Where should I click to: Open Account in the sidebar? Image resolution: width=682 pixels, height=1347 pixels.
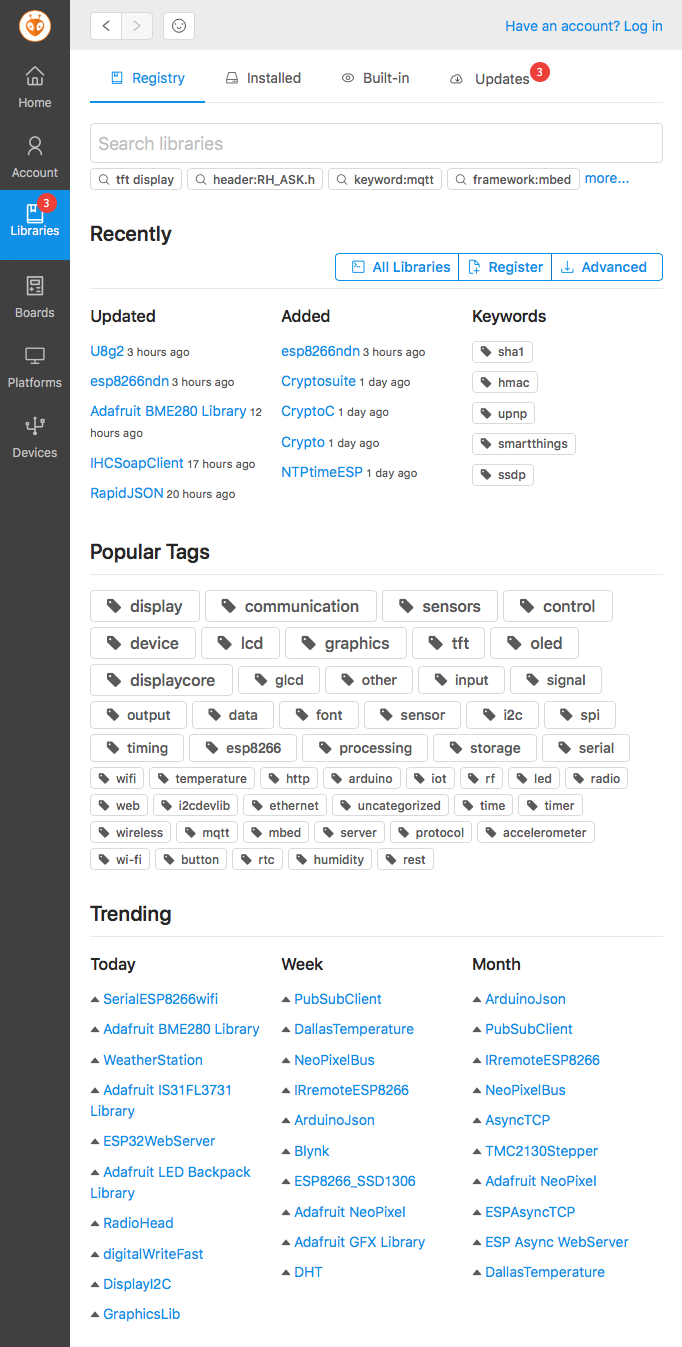35,157
